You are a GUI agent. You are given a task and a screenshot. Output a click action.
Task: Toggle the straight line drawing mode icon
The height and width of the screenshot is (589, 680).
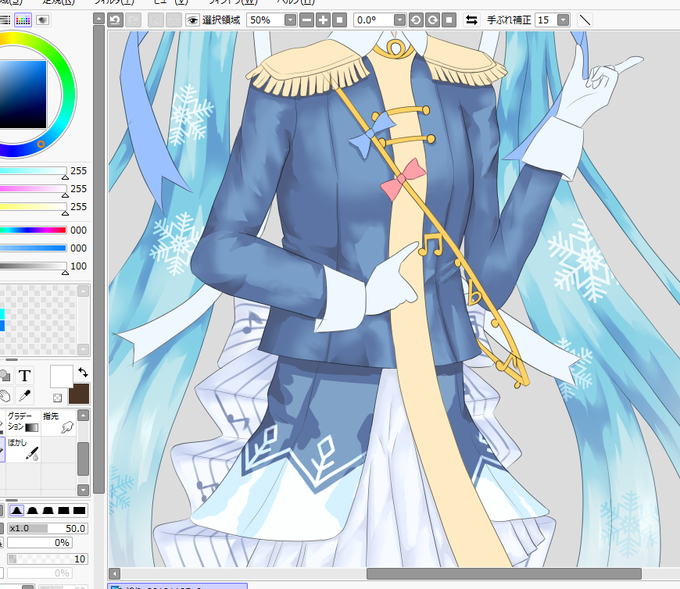coord(585,20)
